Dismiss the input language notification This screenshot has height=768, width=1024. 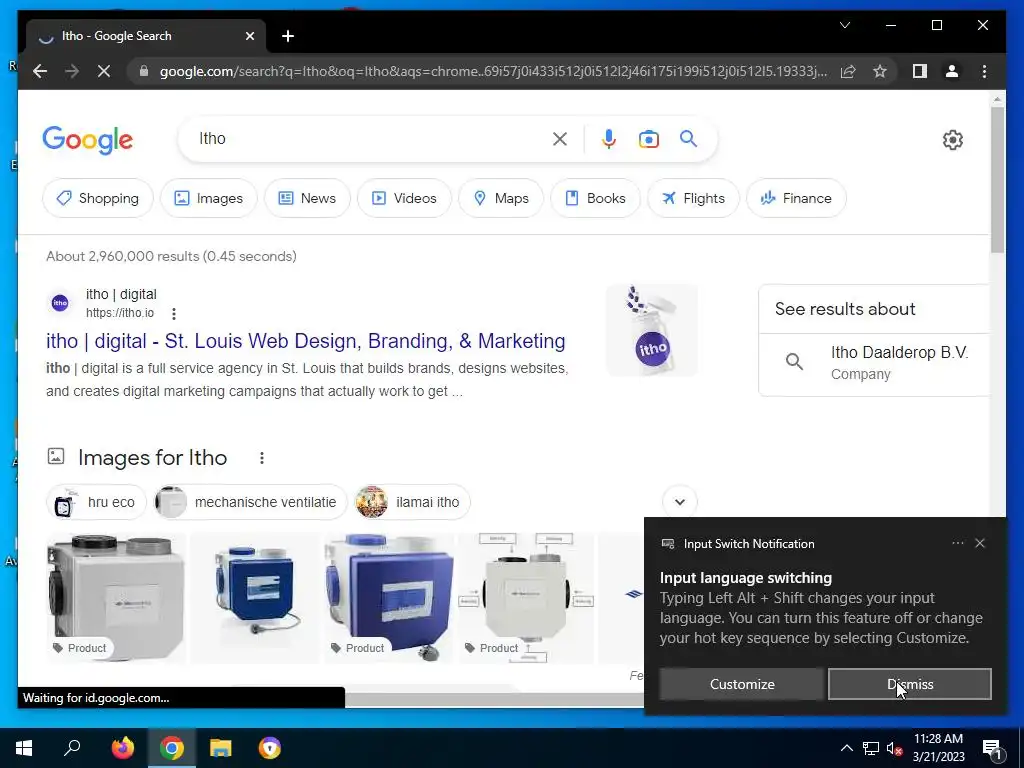pyautogui.click(x=910, y=684)
